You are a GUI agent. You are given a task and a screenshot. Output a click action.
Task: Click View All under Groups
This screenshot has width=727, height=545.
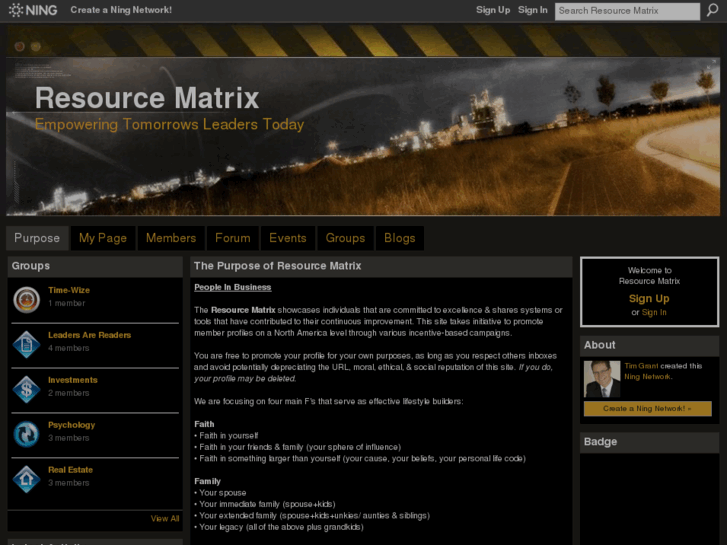165,518
